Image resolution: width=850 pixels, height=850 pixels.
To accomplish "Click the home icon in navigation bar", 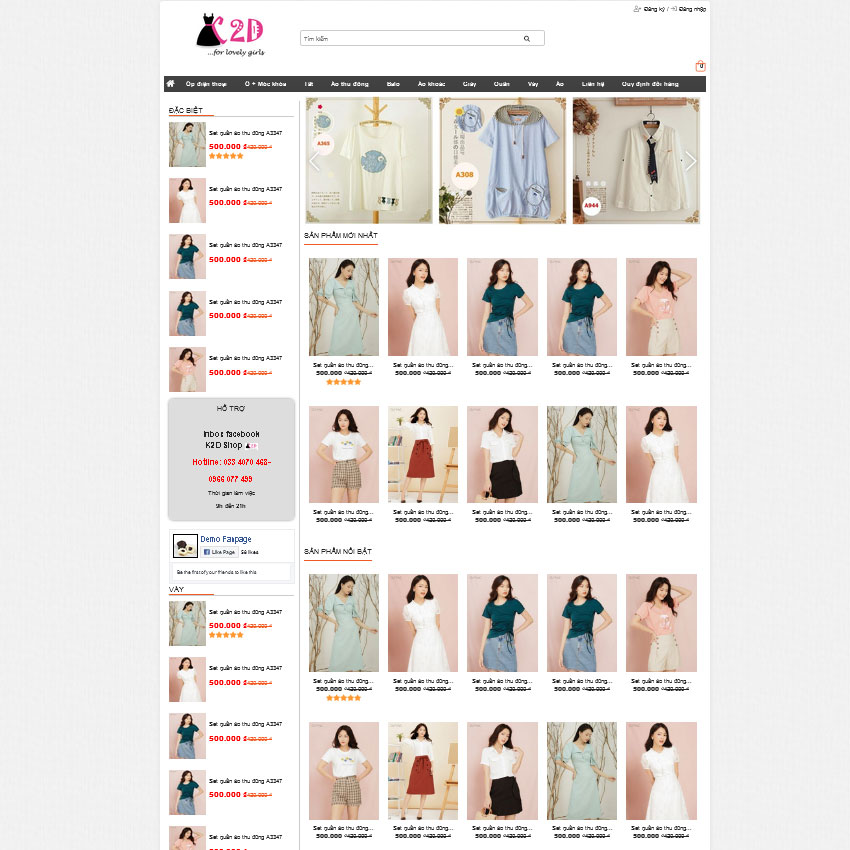I will [171, 84].
